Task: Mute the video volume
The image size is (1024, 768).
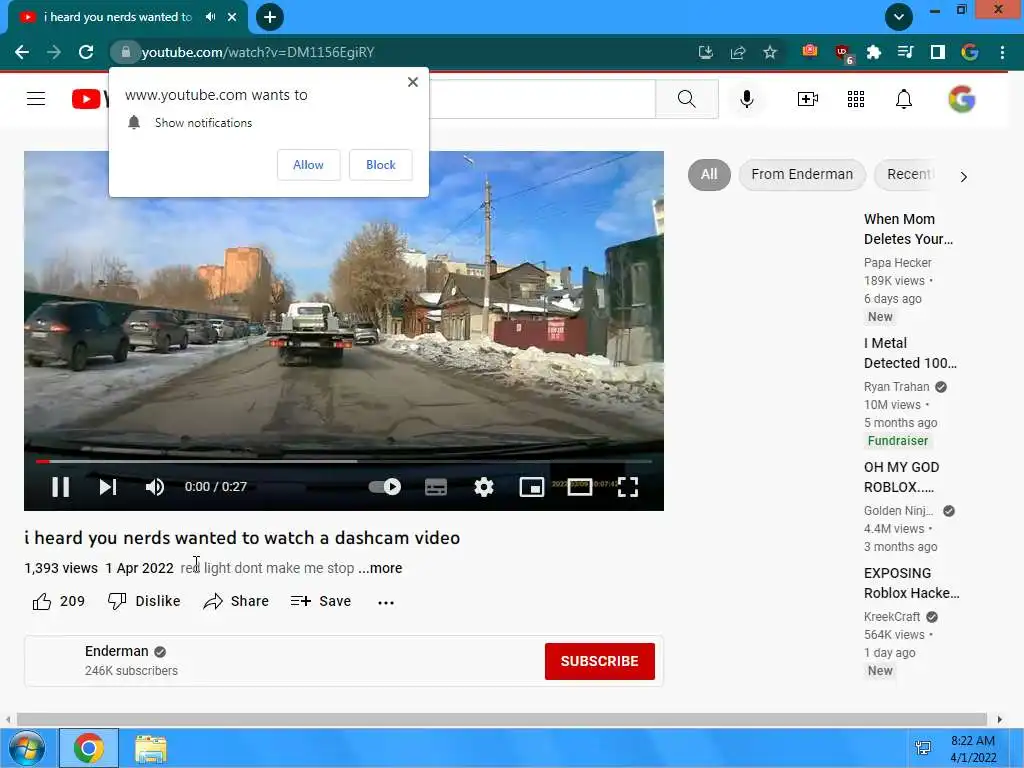Action: click(155, 487)
